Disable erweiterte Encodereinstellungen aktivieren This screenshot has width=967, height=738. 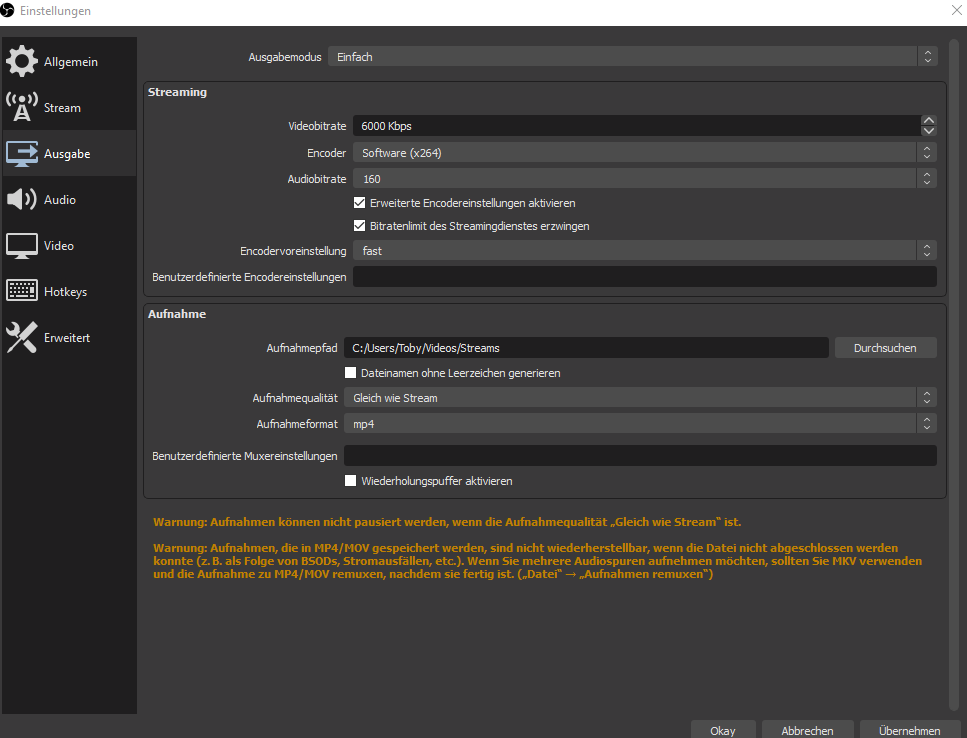point(360,202)
